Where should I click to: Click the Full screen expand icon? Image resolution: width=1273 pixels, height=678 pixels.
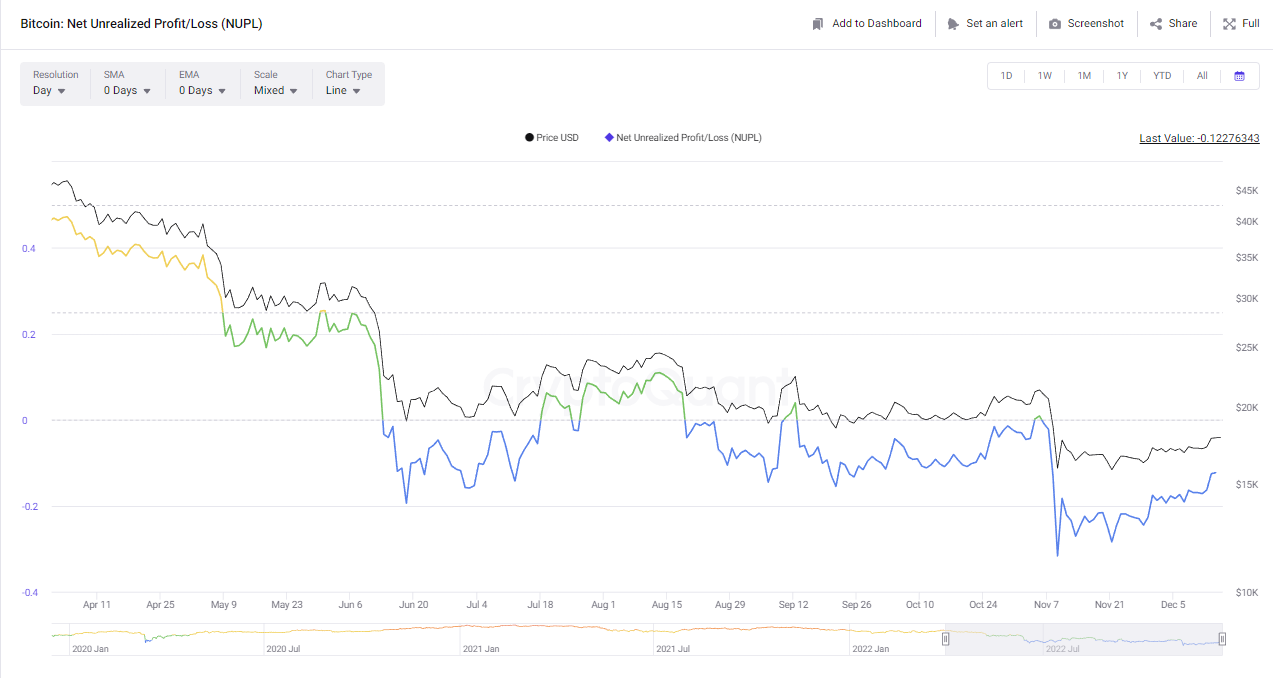pyautogui.click(x=1229, y=23)
